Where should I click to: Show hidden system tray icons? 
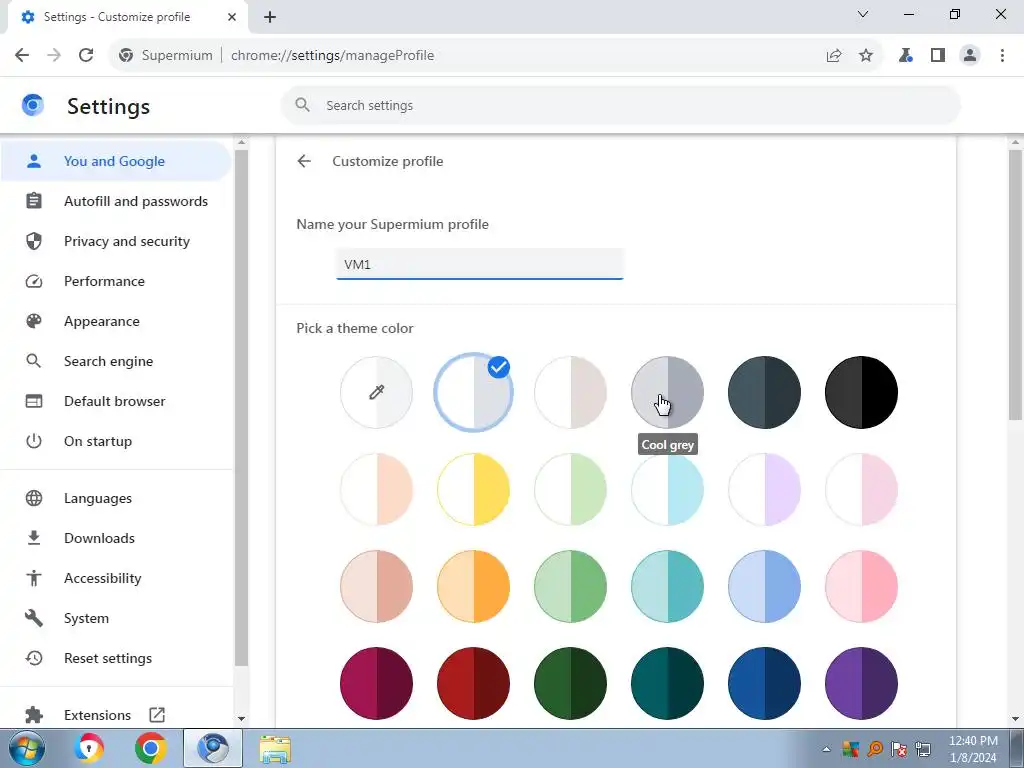(x=826, y=749)
